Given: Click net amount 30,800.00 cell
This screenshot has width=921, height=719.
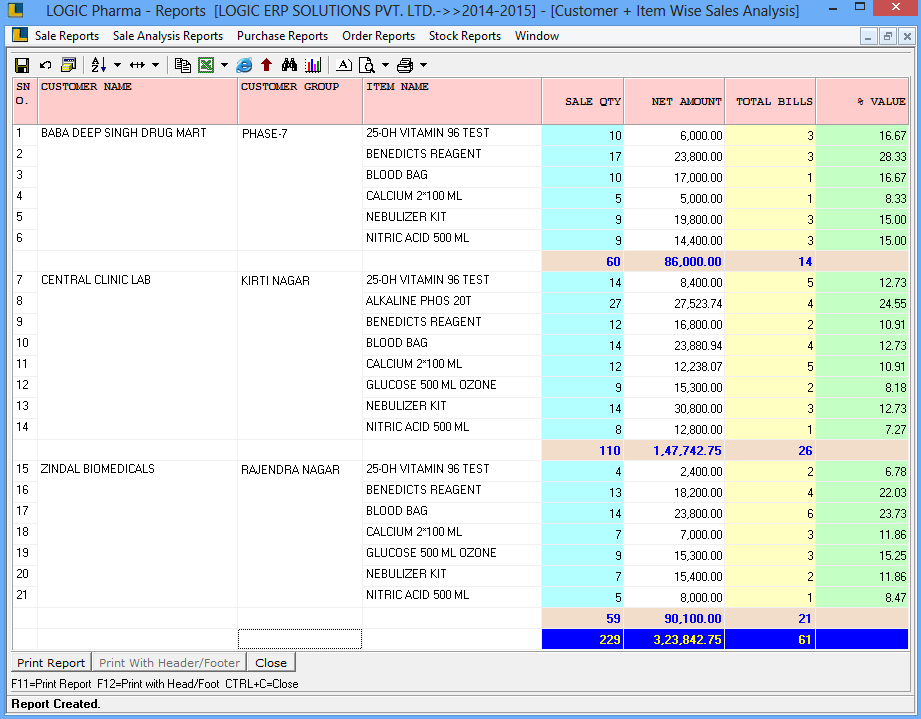Looking at the screenshot, I should click(674, 409).
